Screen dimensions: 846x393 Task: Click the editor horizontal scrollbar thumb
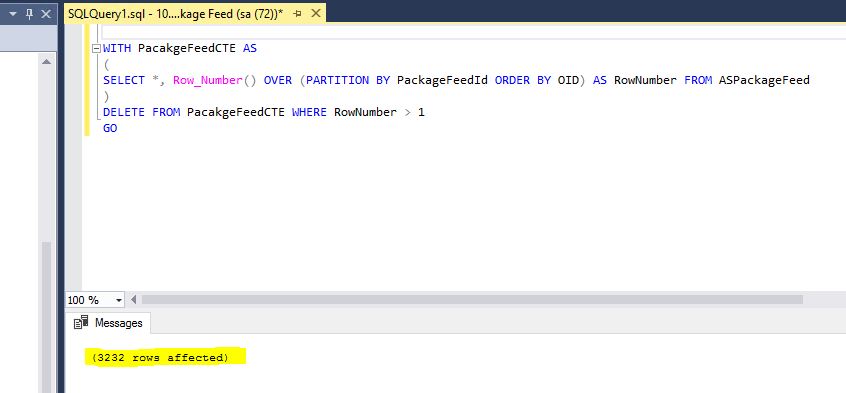coord(472,300)
